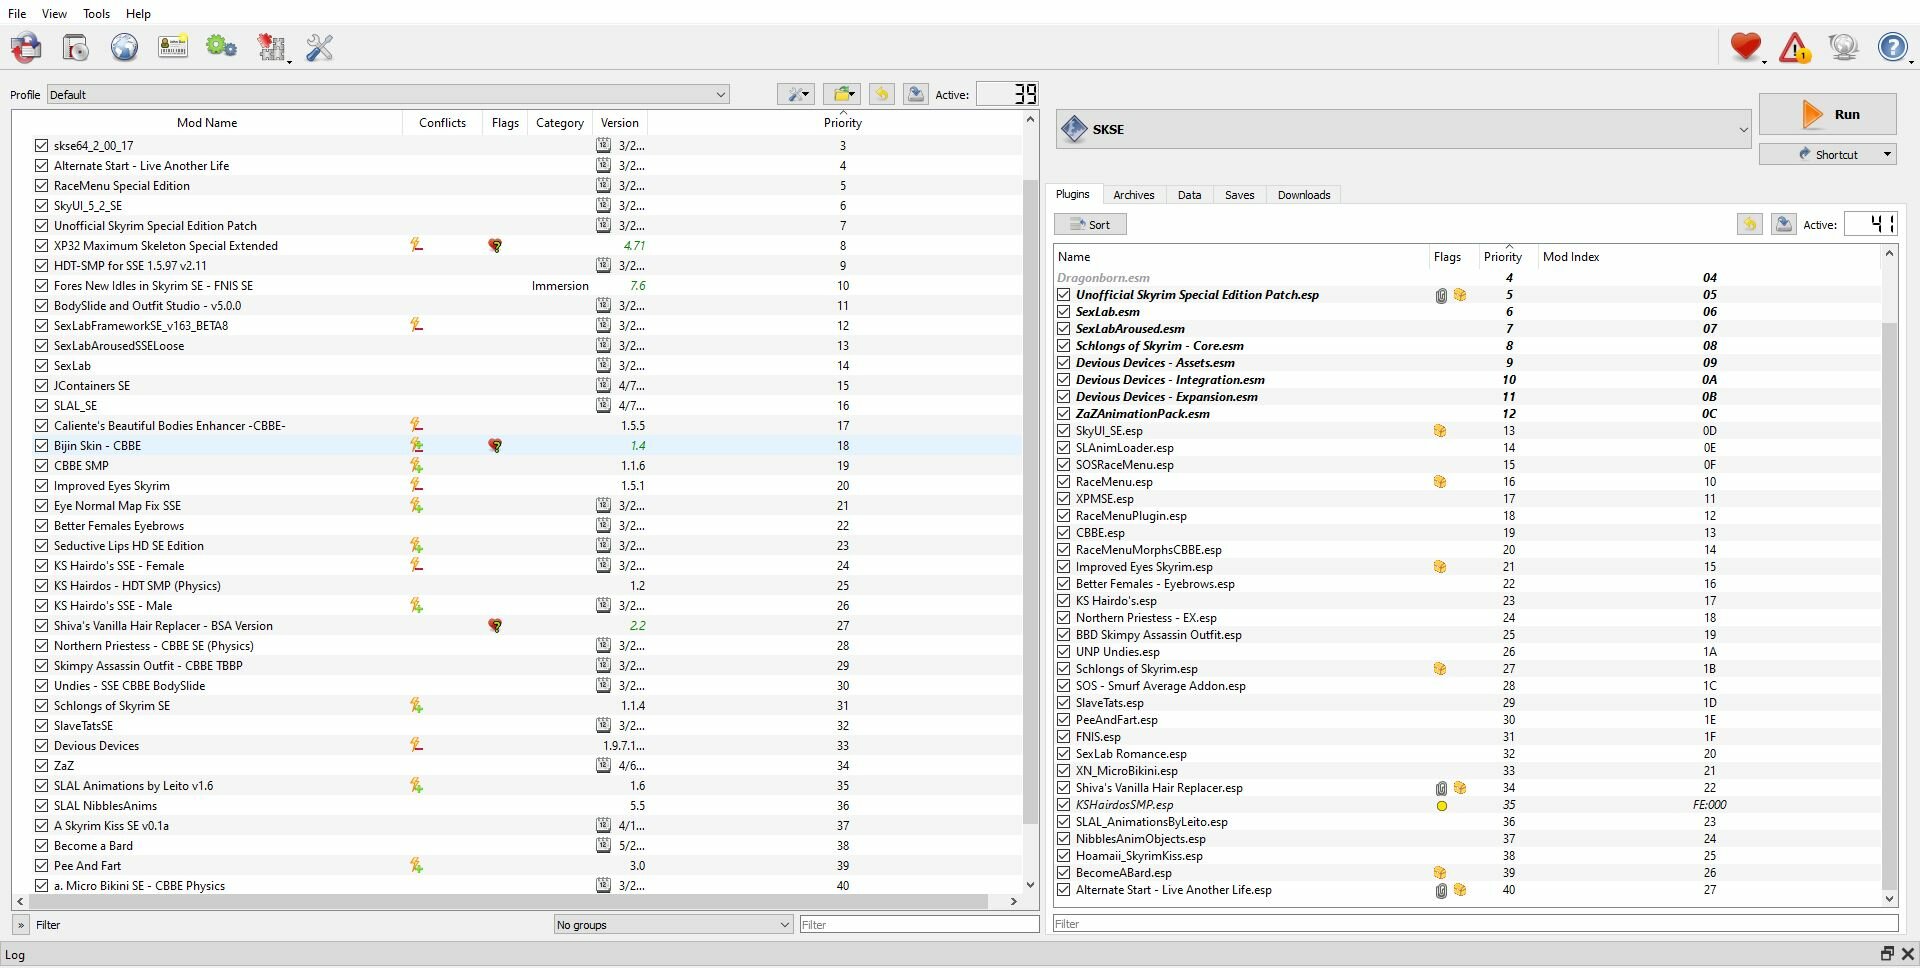Screen dimensions: 1920x968
Task: Open the Tools menu
Action: pos(96,14)
